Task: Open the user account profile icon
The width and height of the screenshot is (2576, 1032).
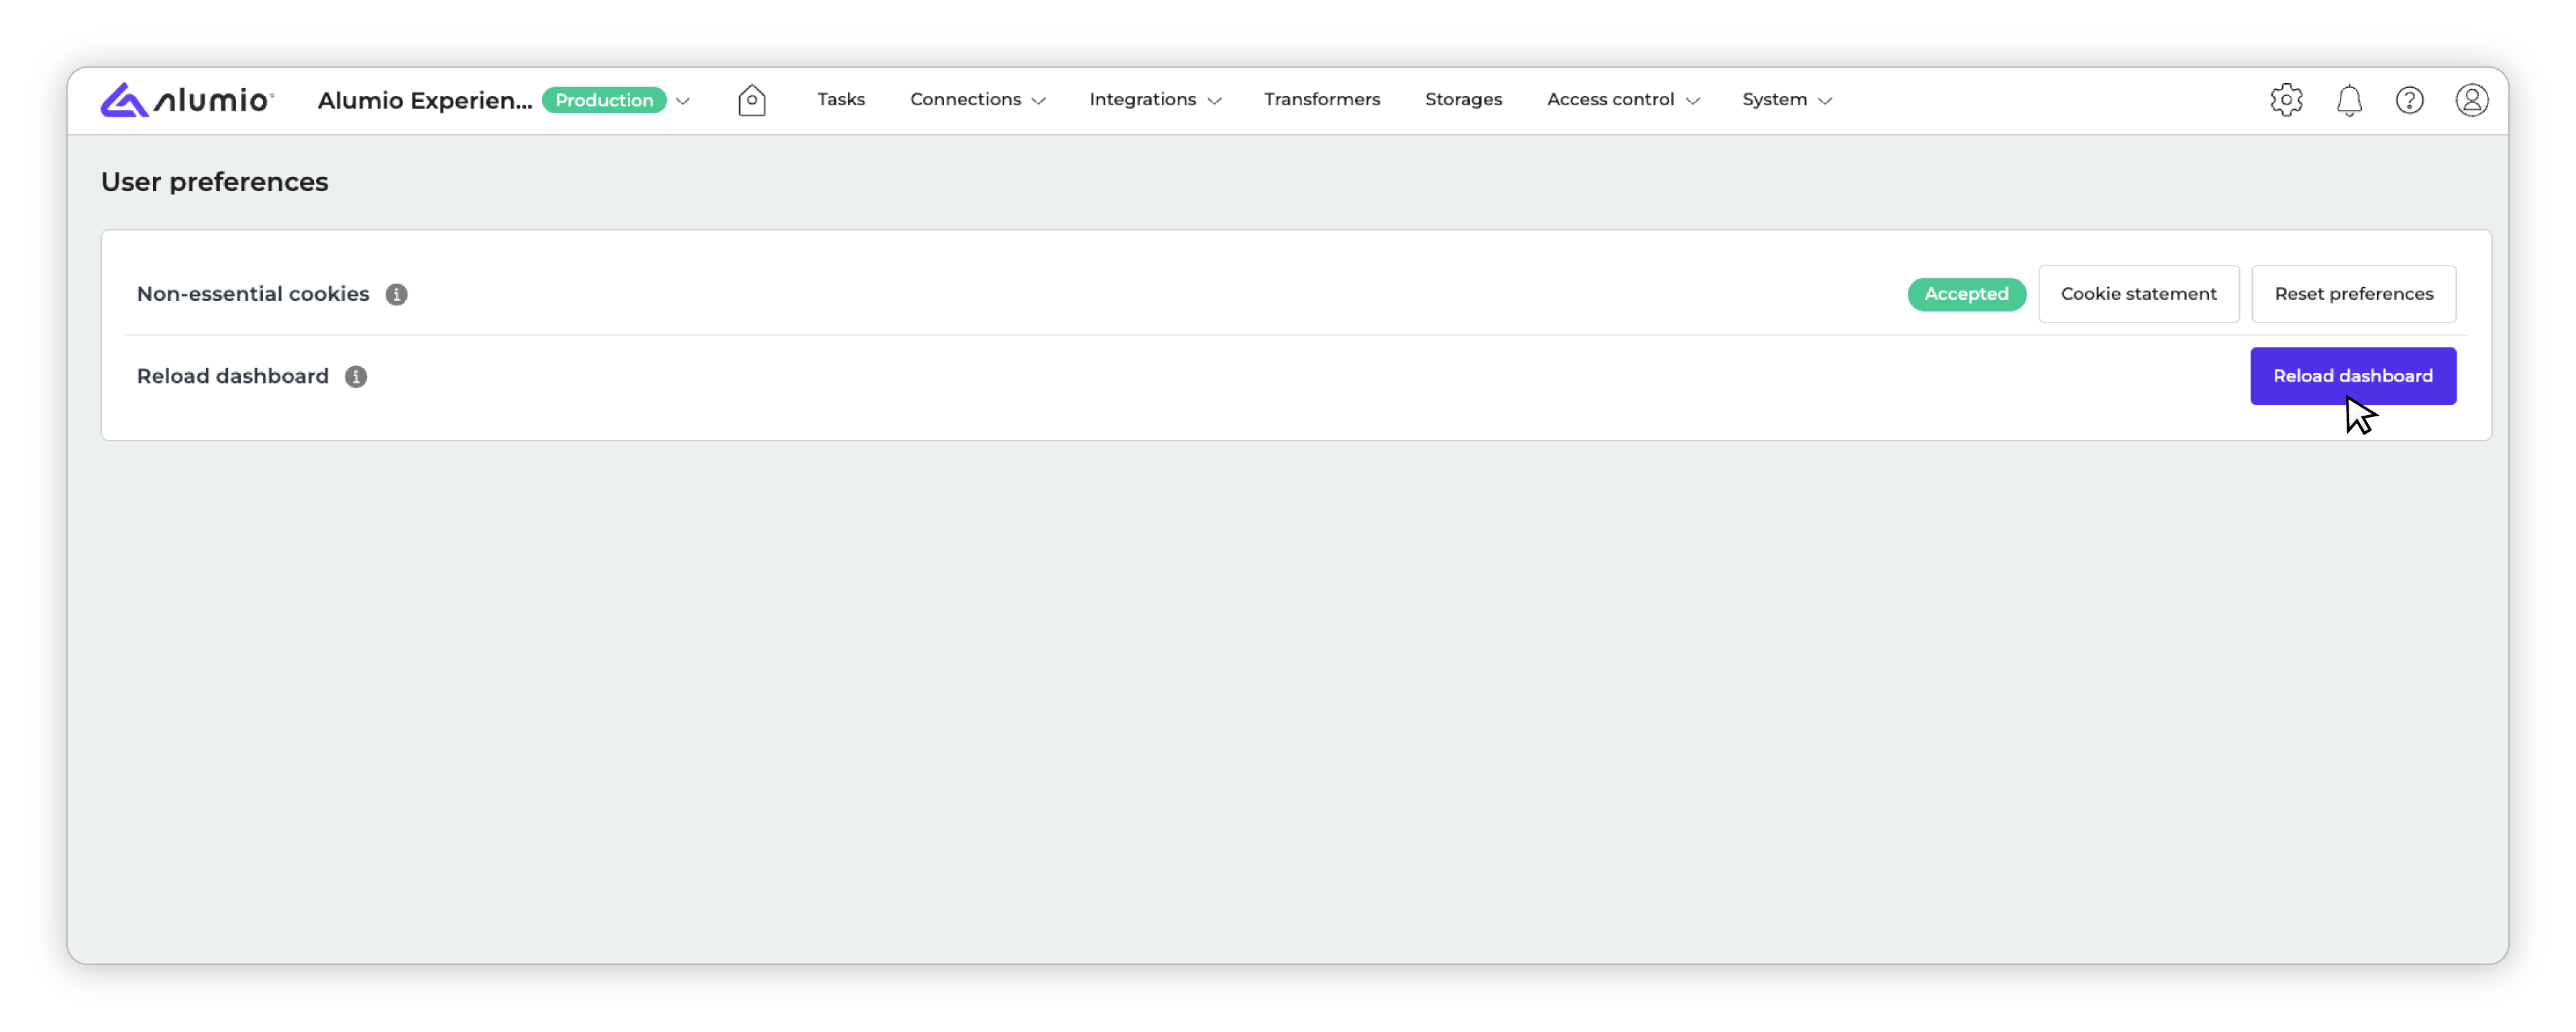Action: 2471,100
